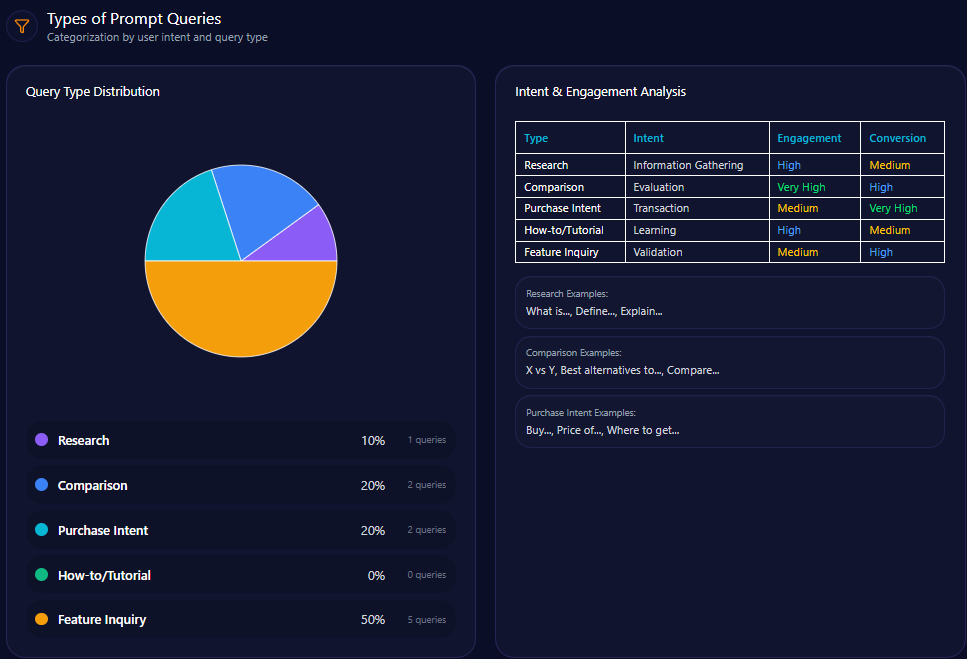This screenshot has width=967, height=659.
Task: Click the Type column header
Action: [x=536, y=138]
